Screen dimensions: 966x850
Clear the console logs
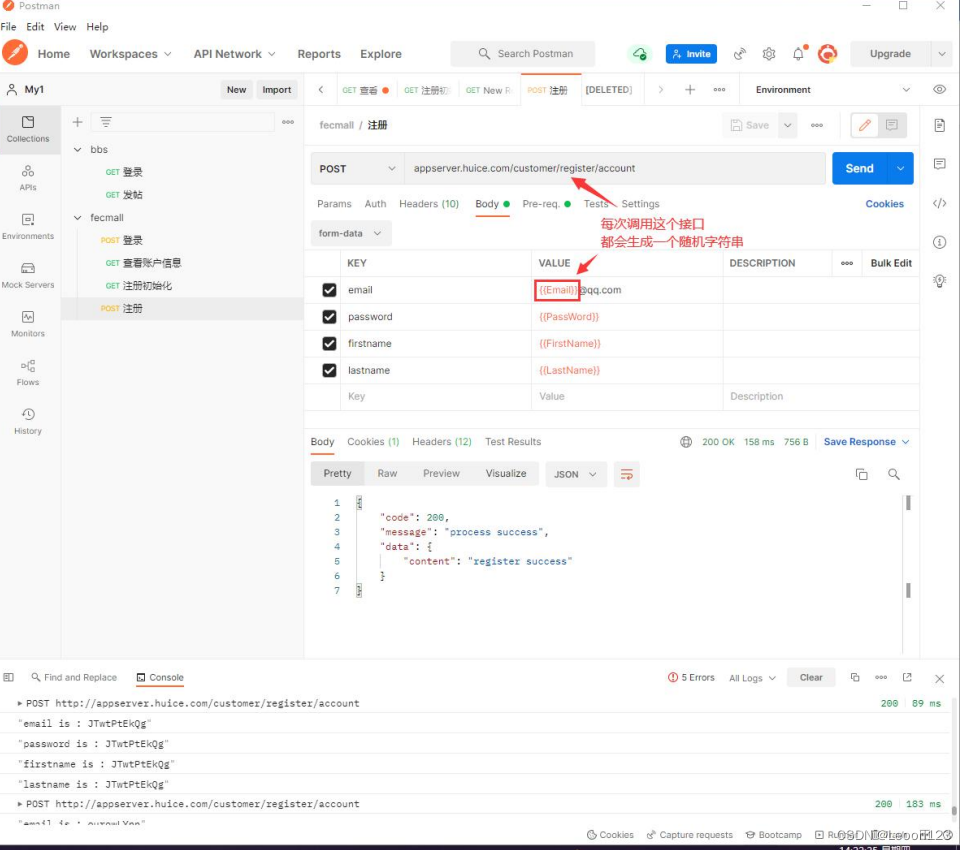coord(811,678)
